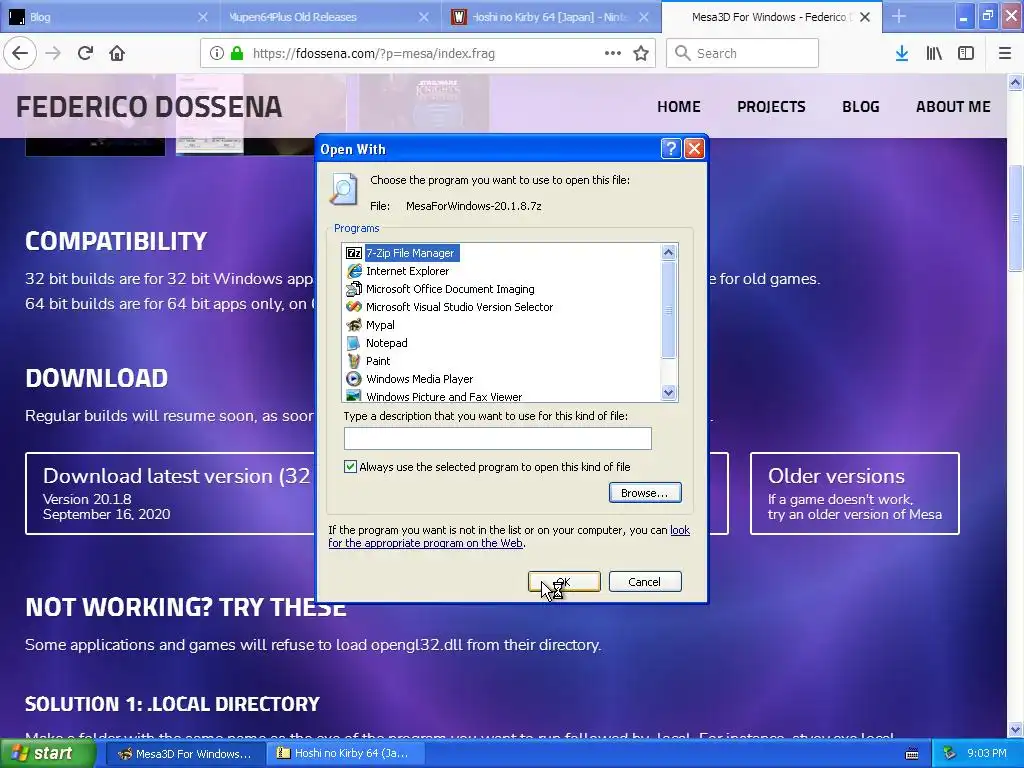Activate Mesa3D For Windows taskbar button

coord(185,753)
